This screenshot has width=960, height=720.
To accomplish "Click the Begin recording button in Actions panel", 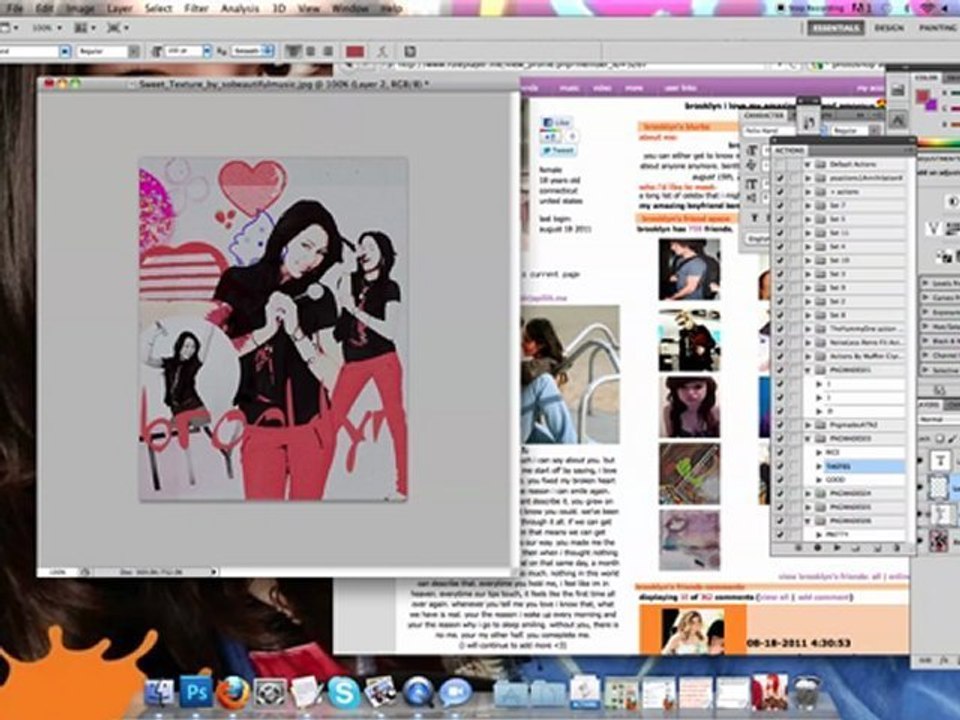I will click(817, 548).
